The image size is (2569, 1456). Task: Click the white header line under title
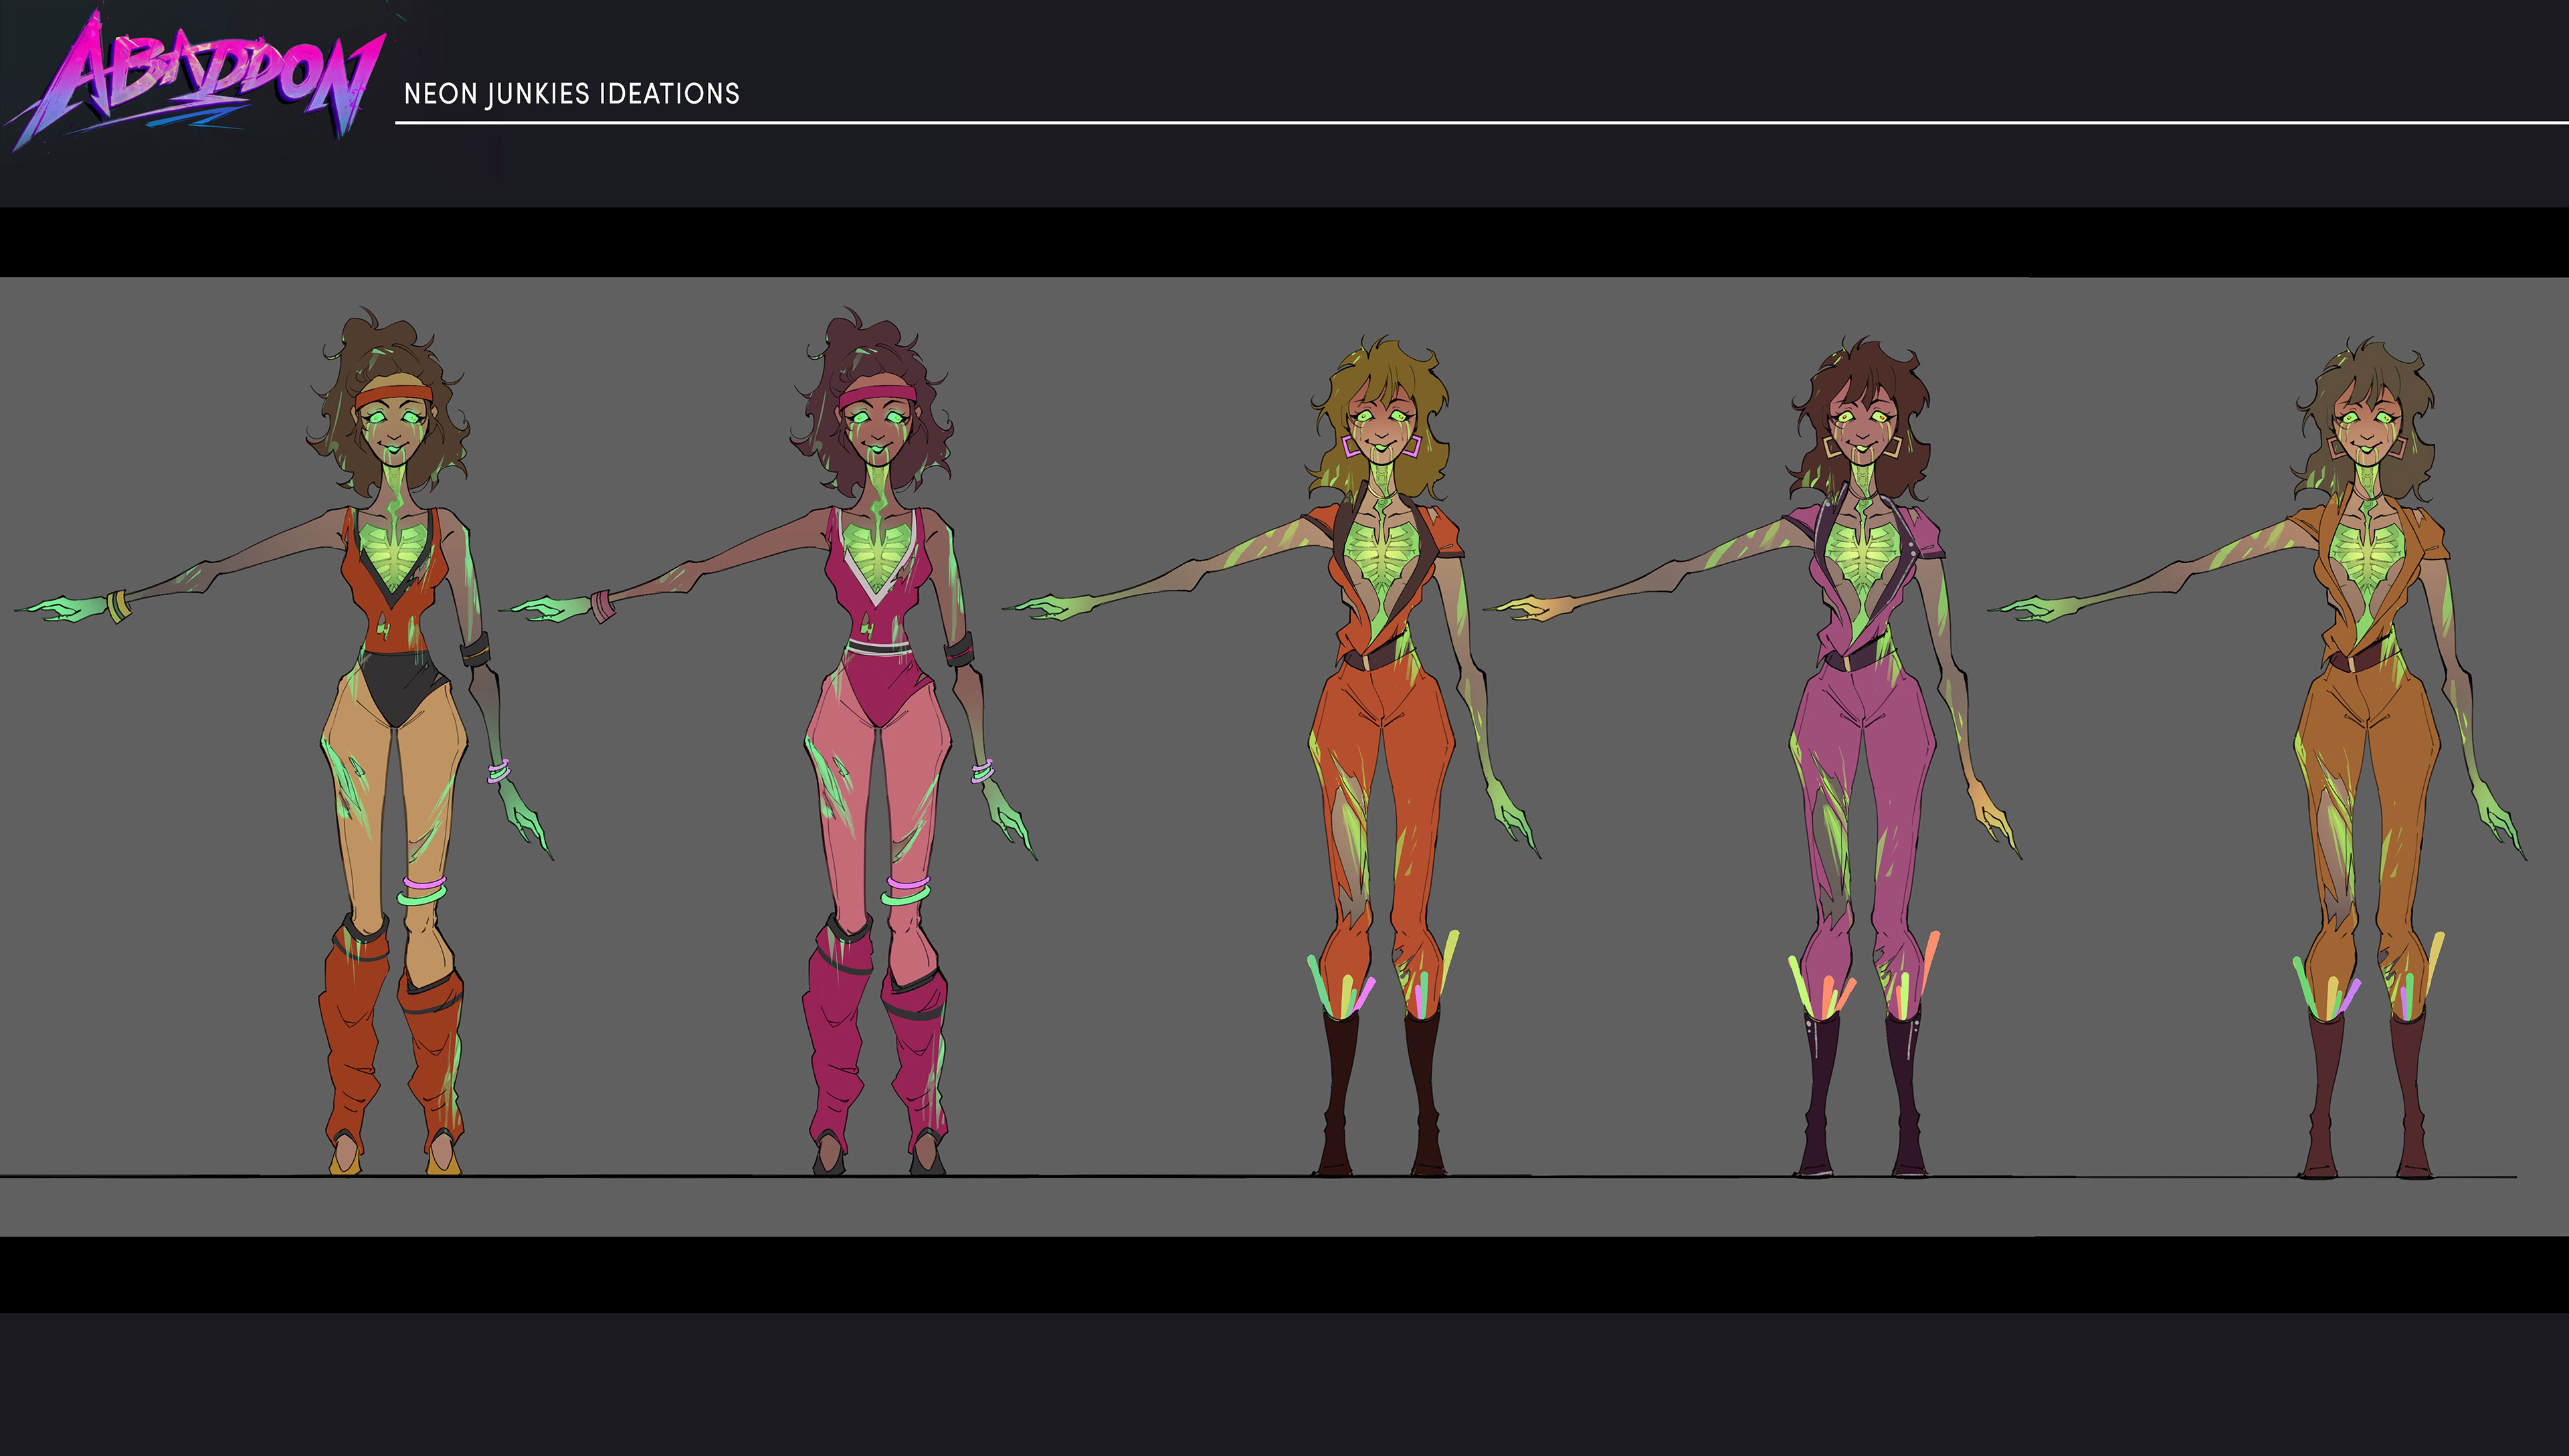click(x=1480, y=123)
